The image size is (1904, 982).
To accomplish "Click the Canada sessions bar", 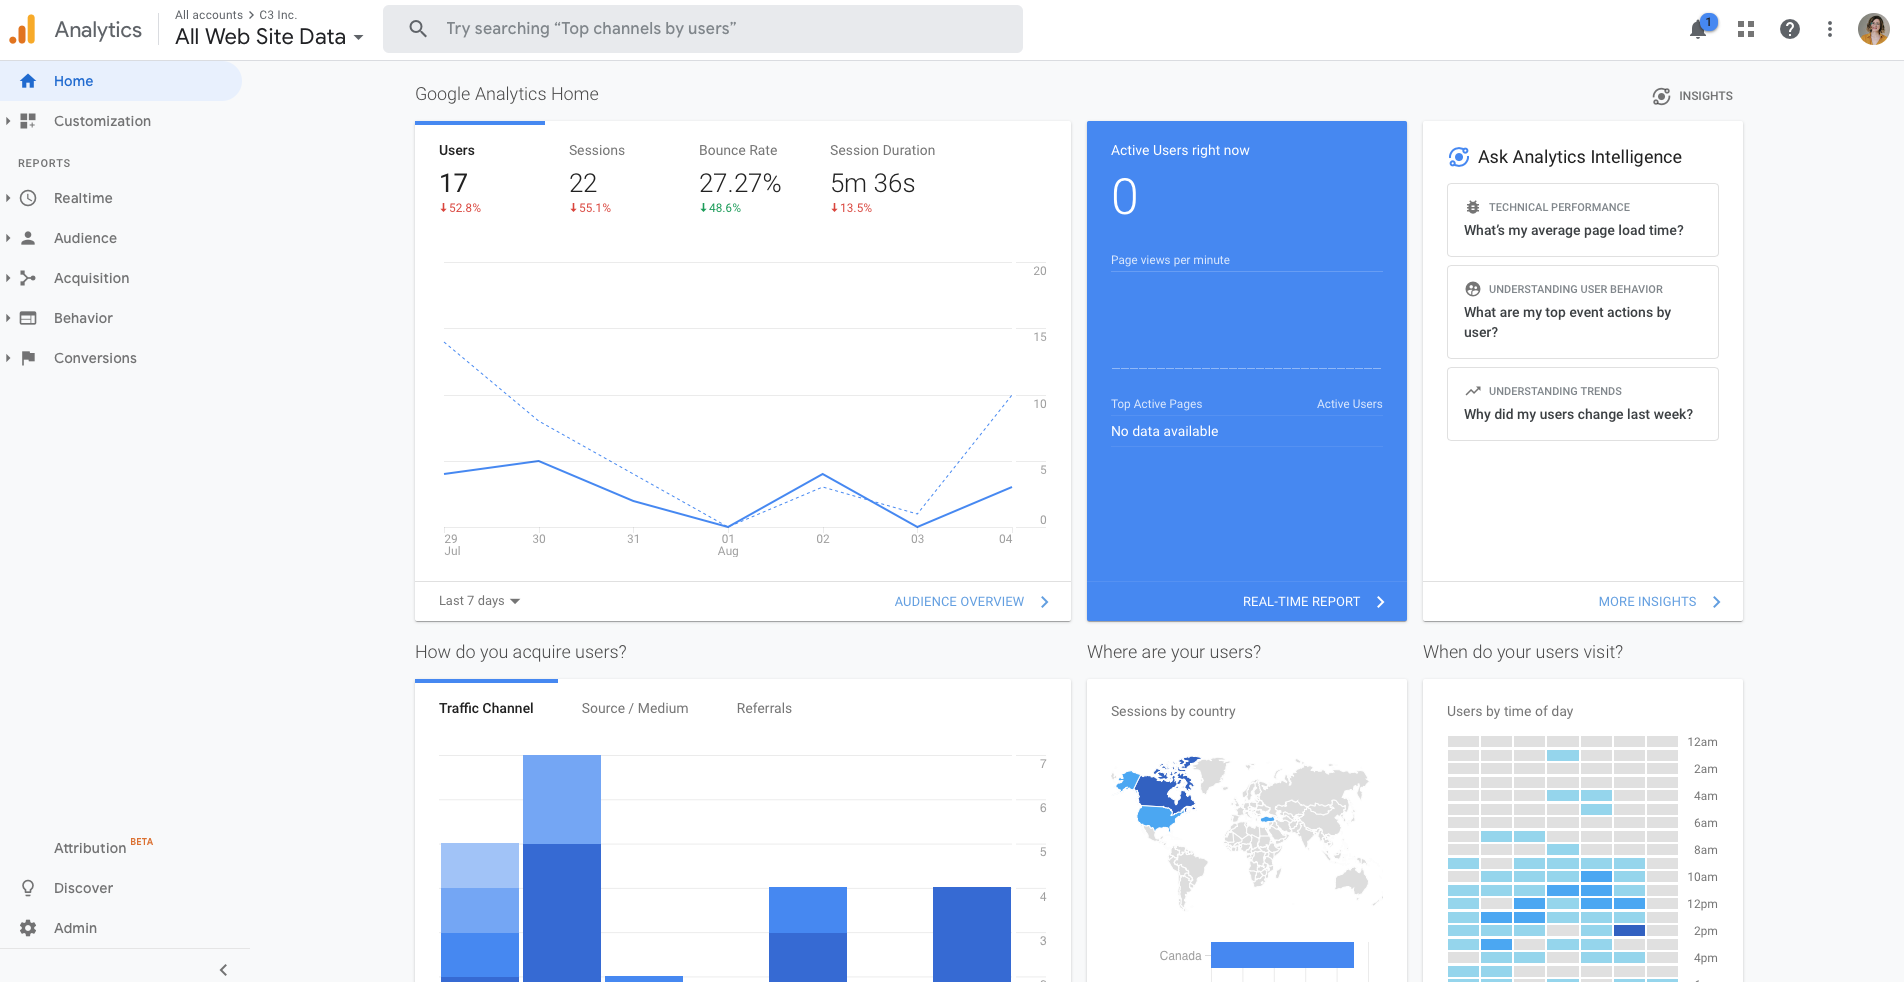I will pos(1282,955).
